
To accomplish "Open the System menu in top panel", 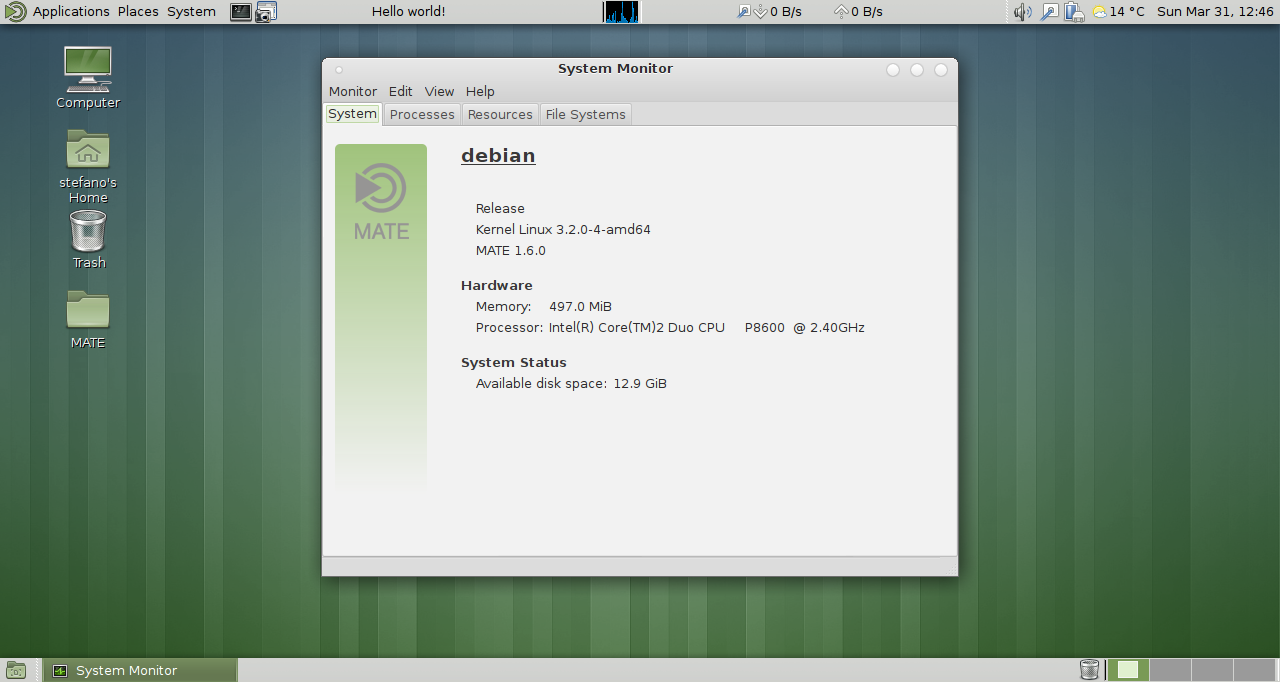I will (x=191, y=12).
